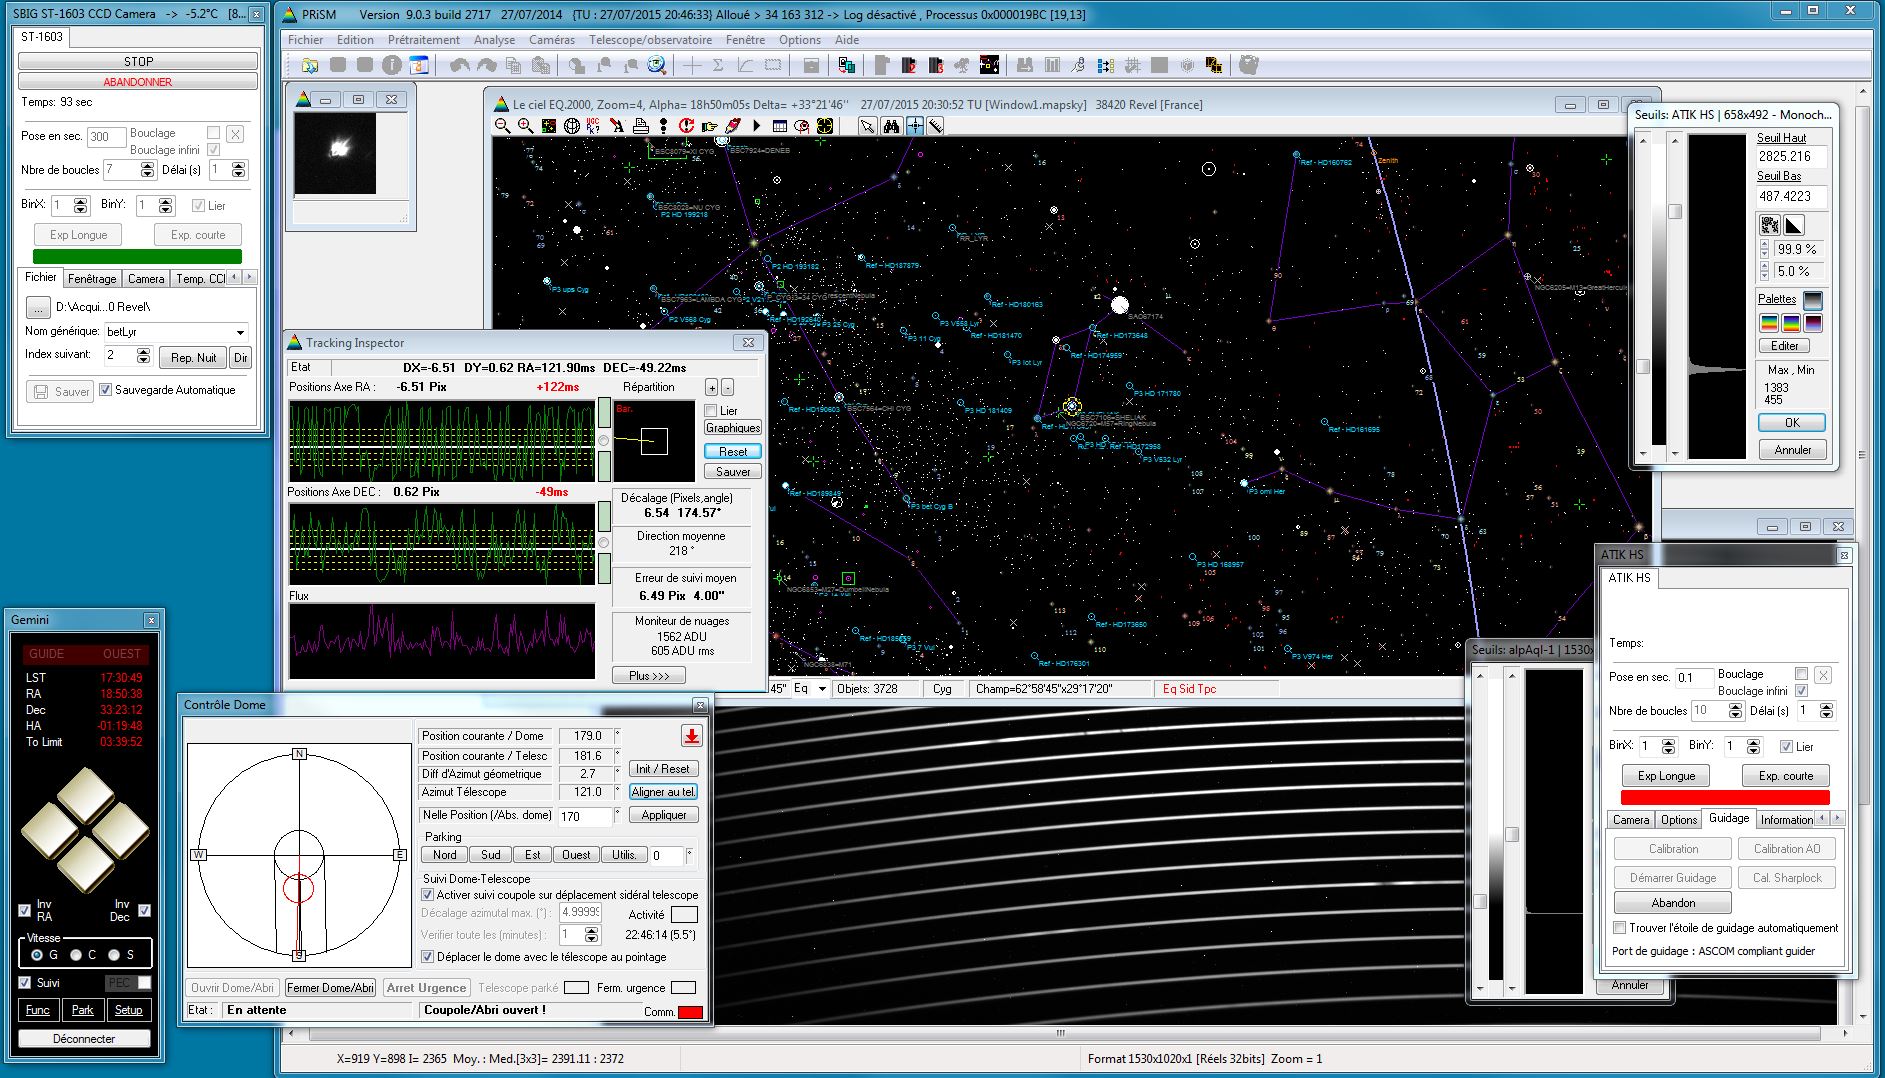Select the ruler measurement tool in sky map toolbar
1885x1078 pixels.
point(936,126)
